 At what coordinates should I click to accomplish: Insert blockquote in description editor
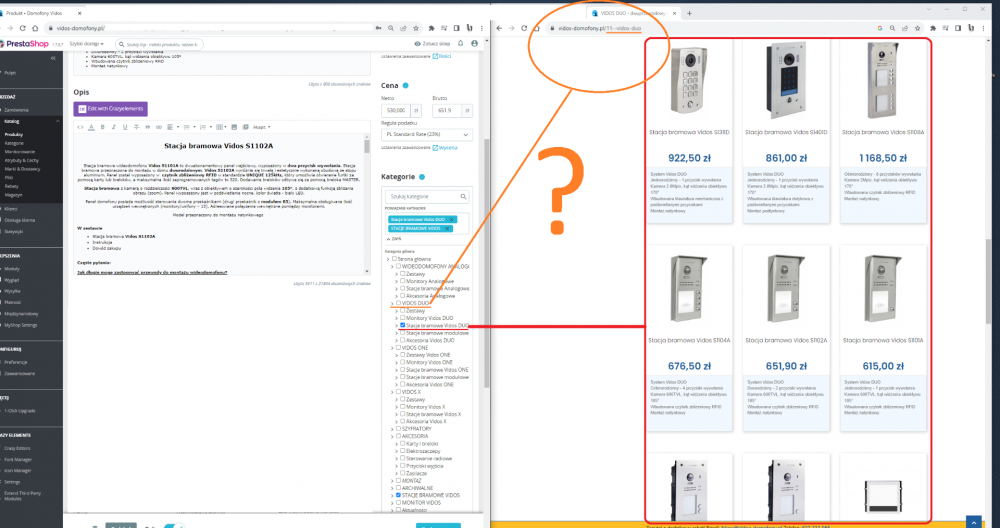pyautogui.click(x=147, y=127)
